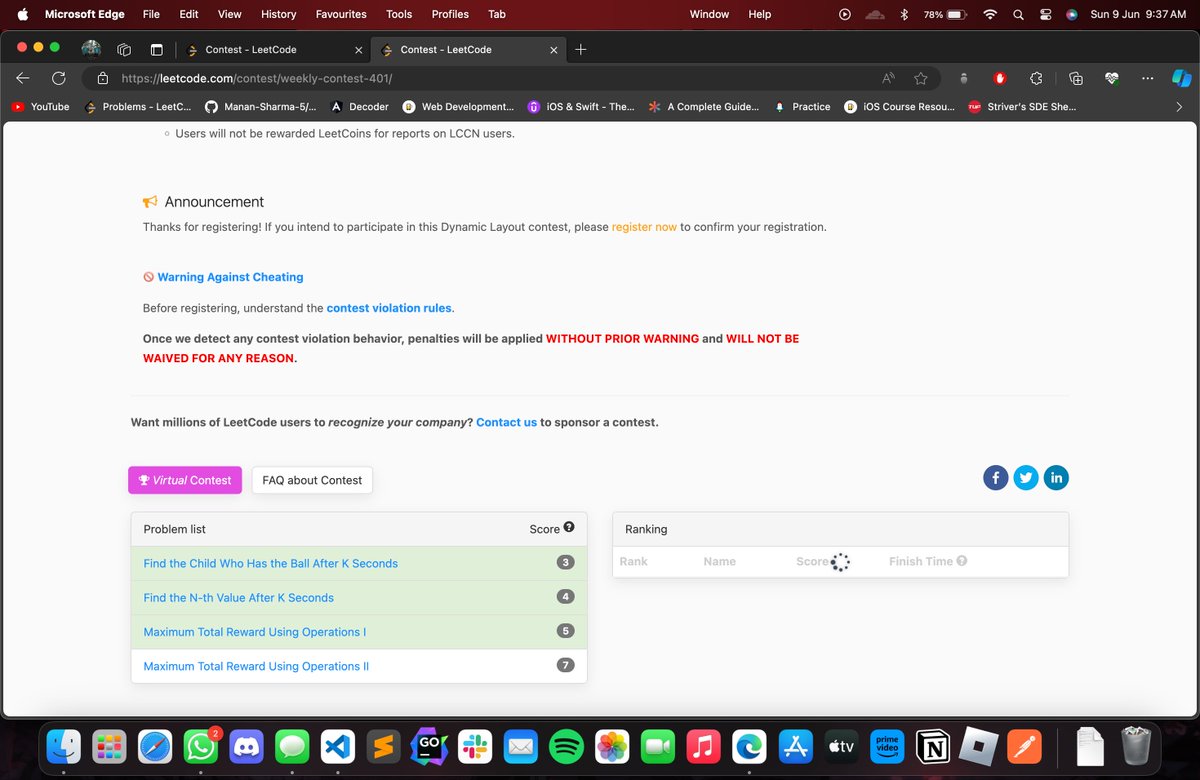Go back with the browser back arrow
This screenshot has height=780, width=1200.
[23, 78]
